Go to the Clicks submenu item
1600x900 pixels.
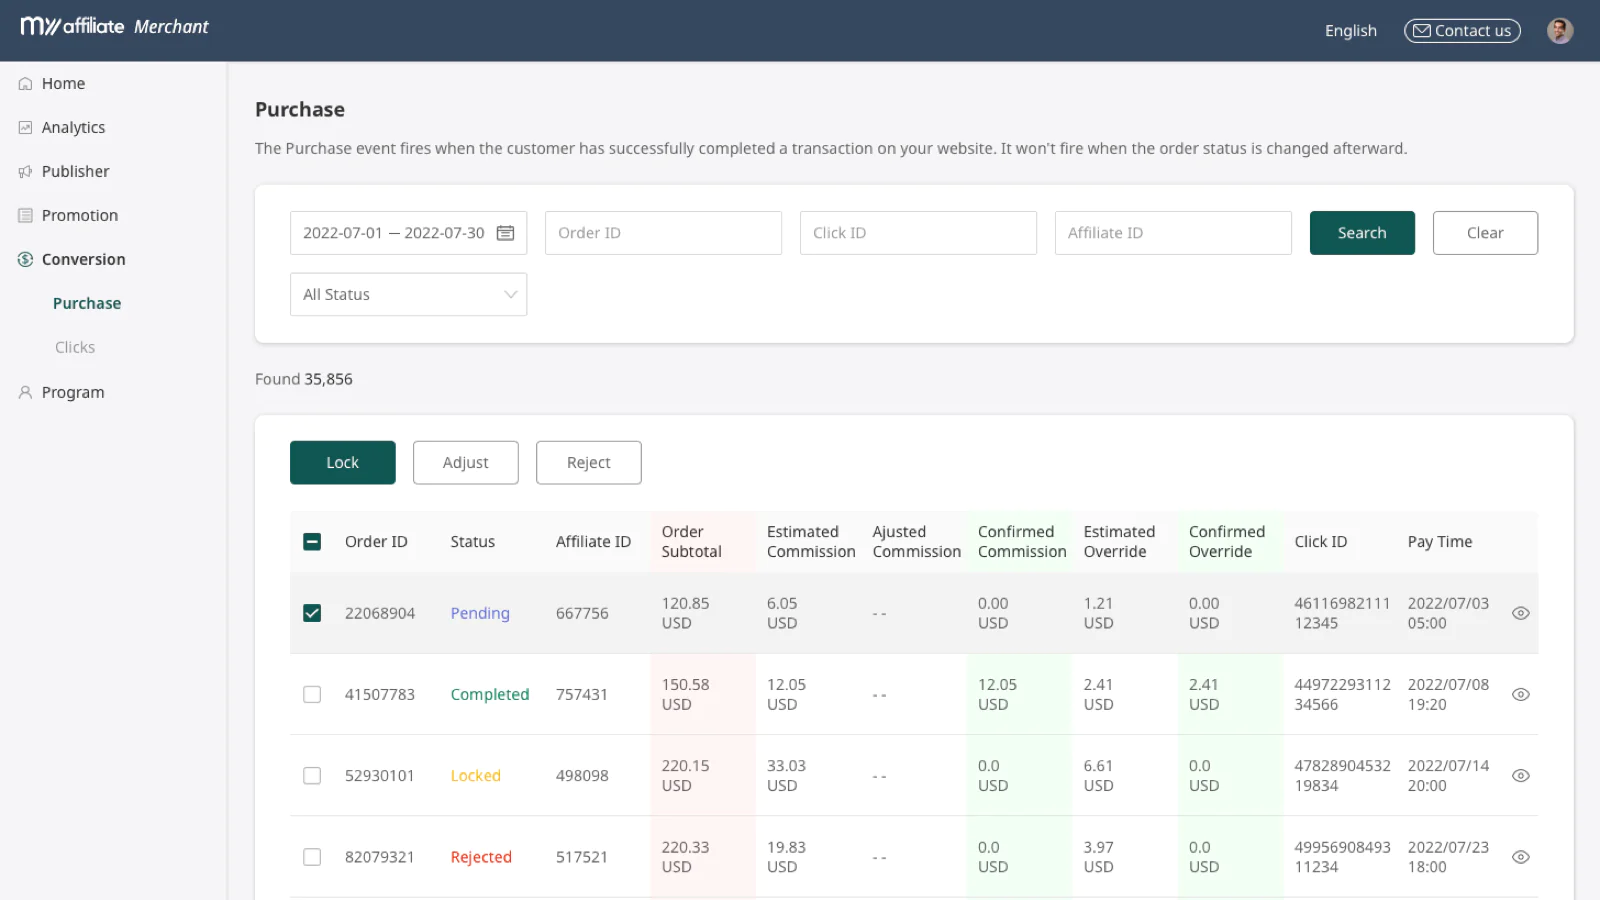coord(75,348)
